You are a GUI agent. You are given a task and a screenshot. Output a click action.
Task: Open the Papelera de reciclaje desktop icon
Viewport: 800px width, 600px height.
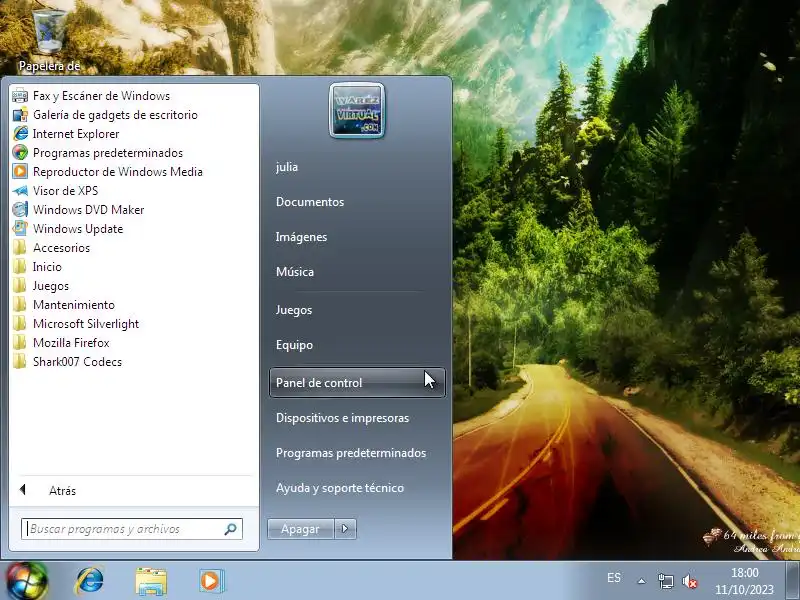[x=49, y=39]
